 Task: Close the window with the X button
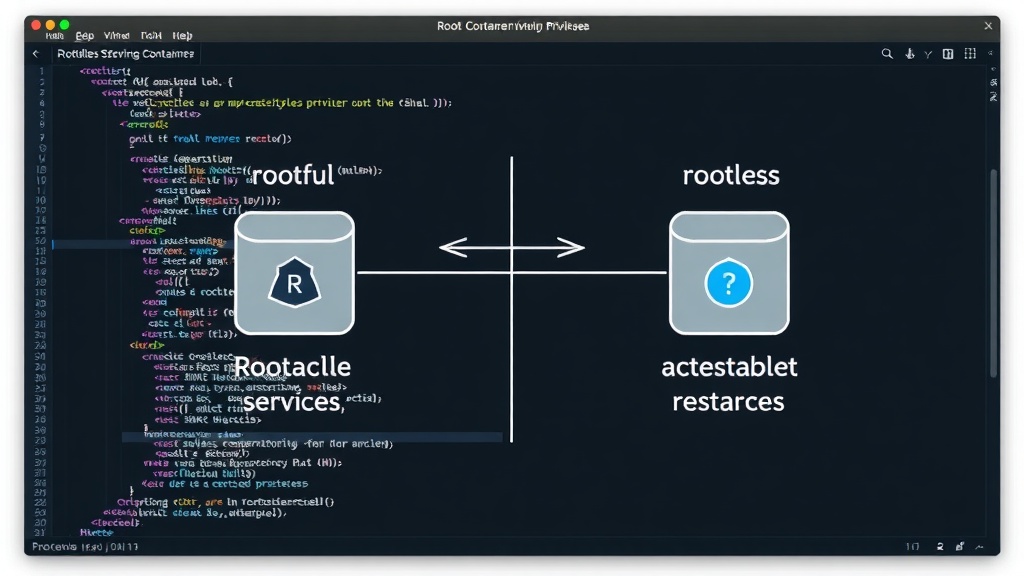tap(988, 25)
